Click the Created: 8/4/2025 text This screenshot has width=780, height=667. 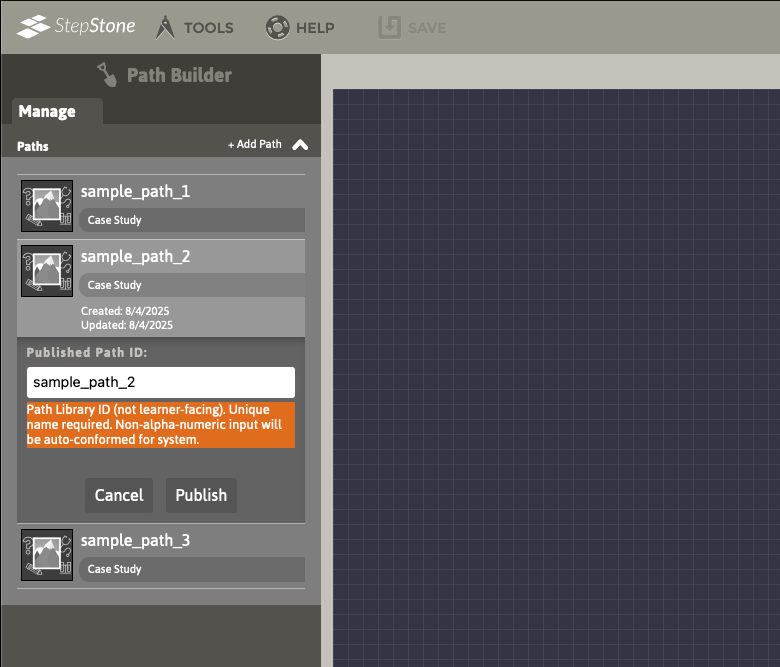[x=125, y=311]
